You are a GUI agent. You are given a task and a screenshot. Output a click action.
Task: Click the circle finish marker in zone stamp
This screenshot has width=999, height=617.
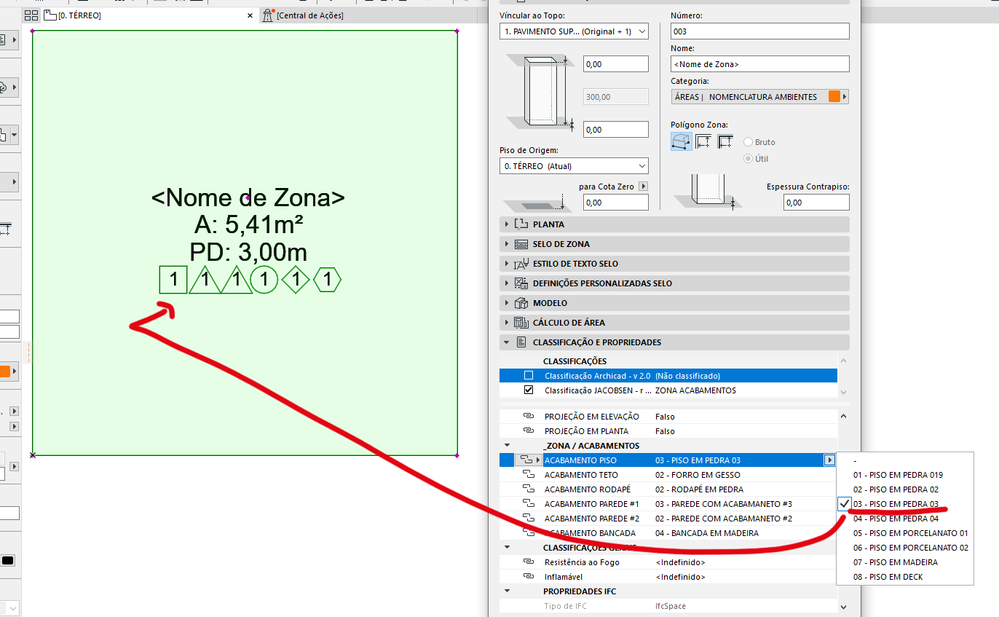click(264, 280)
